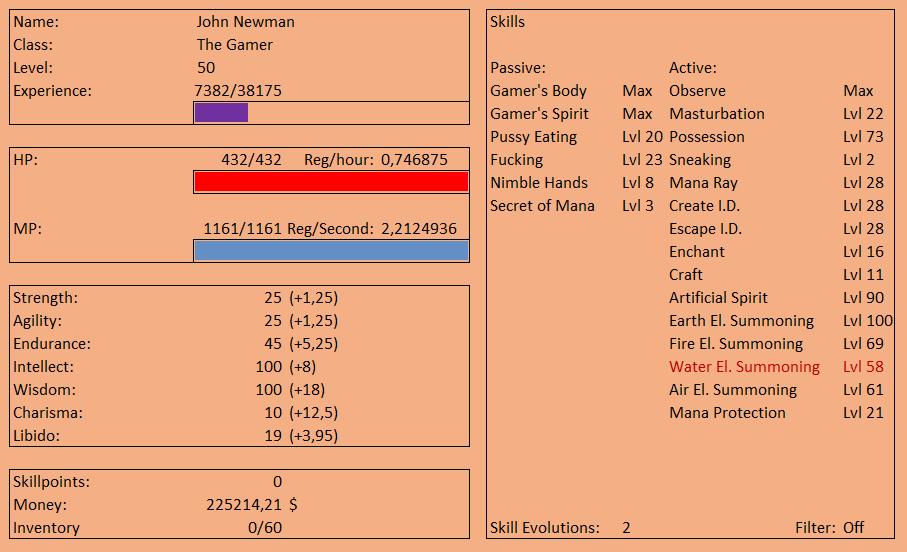Click the Skill Evolutions label
This screenshot has width=907, height=552.
544,528
